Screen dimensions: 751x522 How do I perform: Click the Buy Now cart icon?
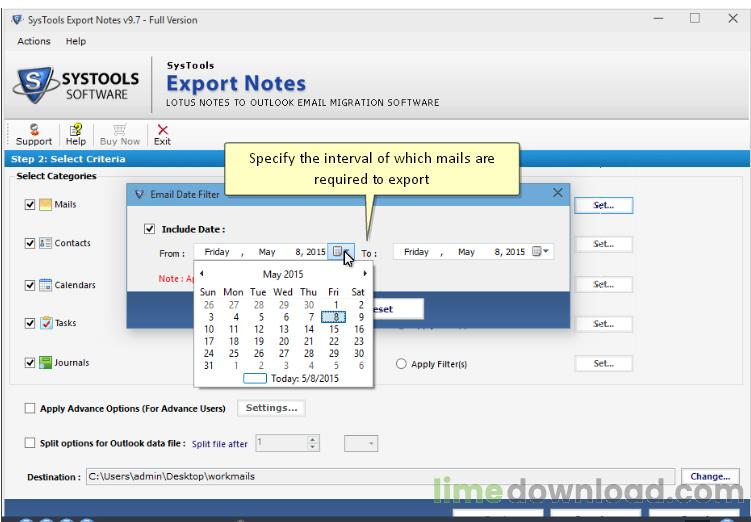pos(120,129)
